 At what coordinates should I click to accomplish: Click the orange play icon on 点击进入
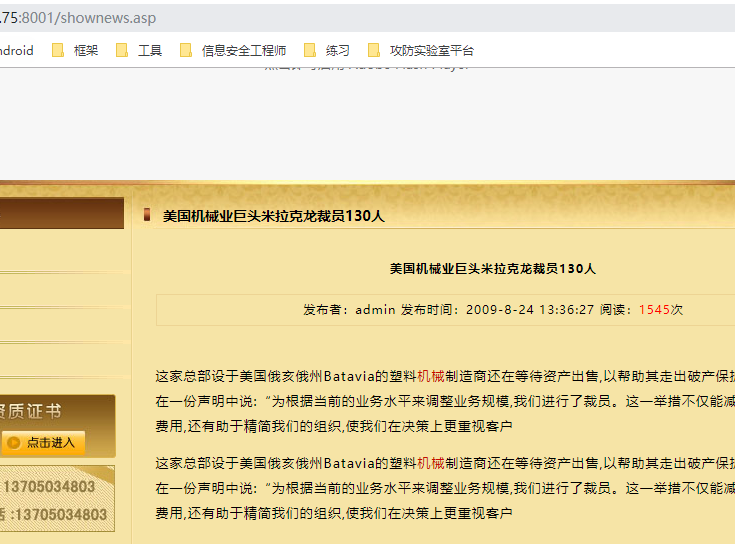(14, 443)
